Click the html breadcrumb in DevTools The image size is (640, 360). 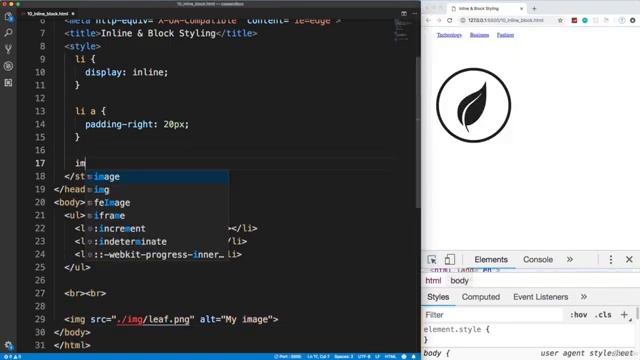433,281
